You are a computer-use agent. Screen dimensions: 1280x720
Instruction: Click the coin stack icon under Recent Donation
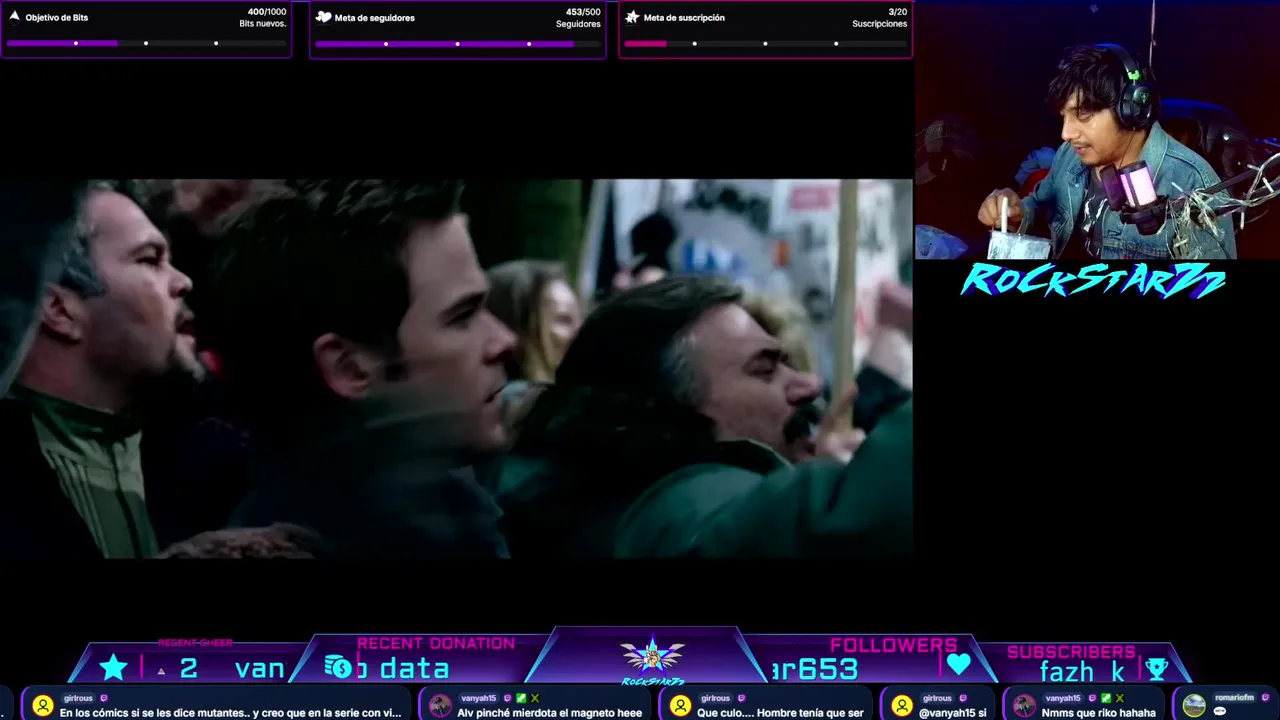click(338, 668)
